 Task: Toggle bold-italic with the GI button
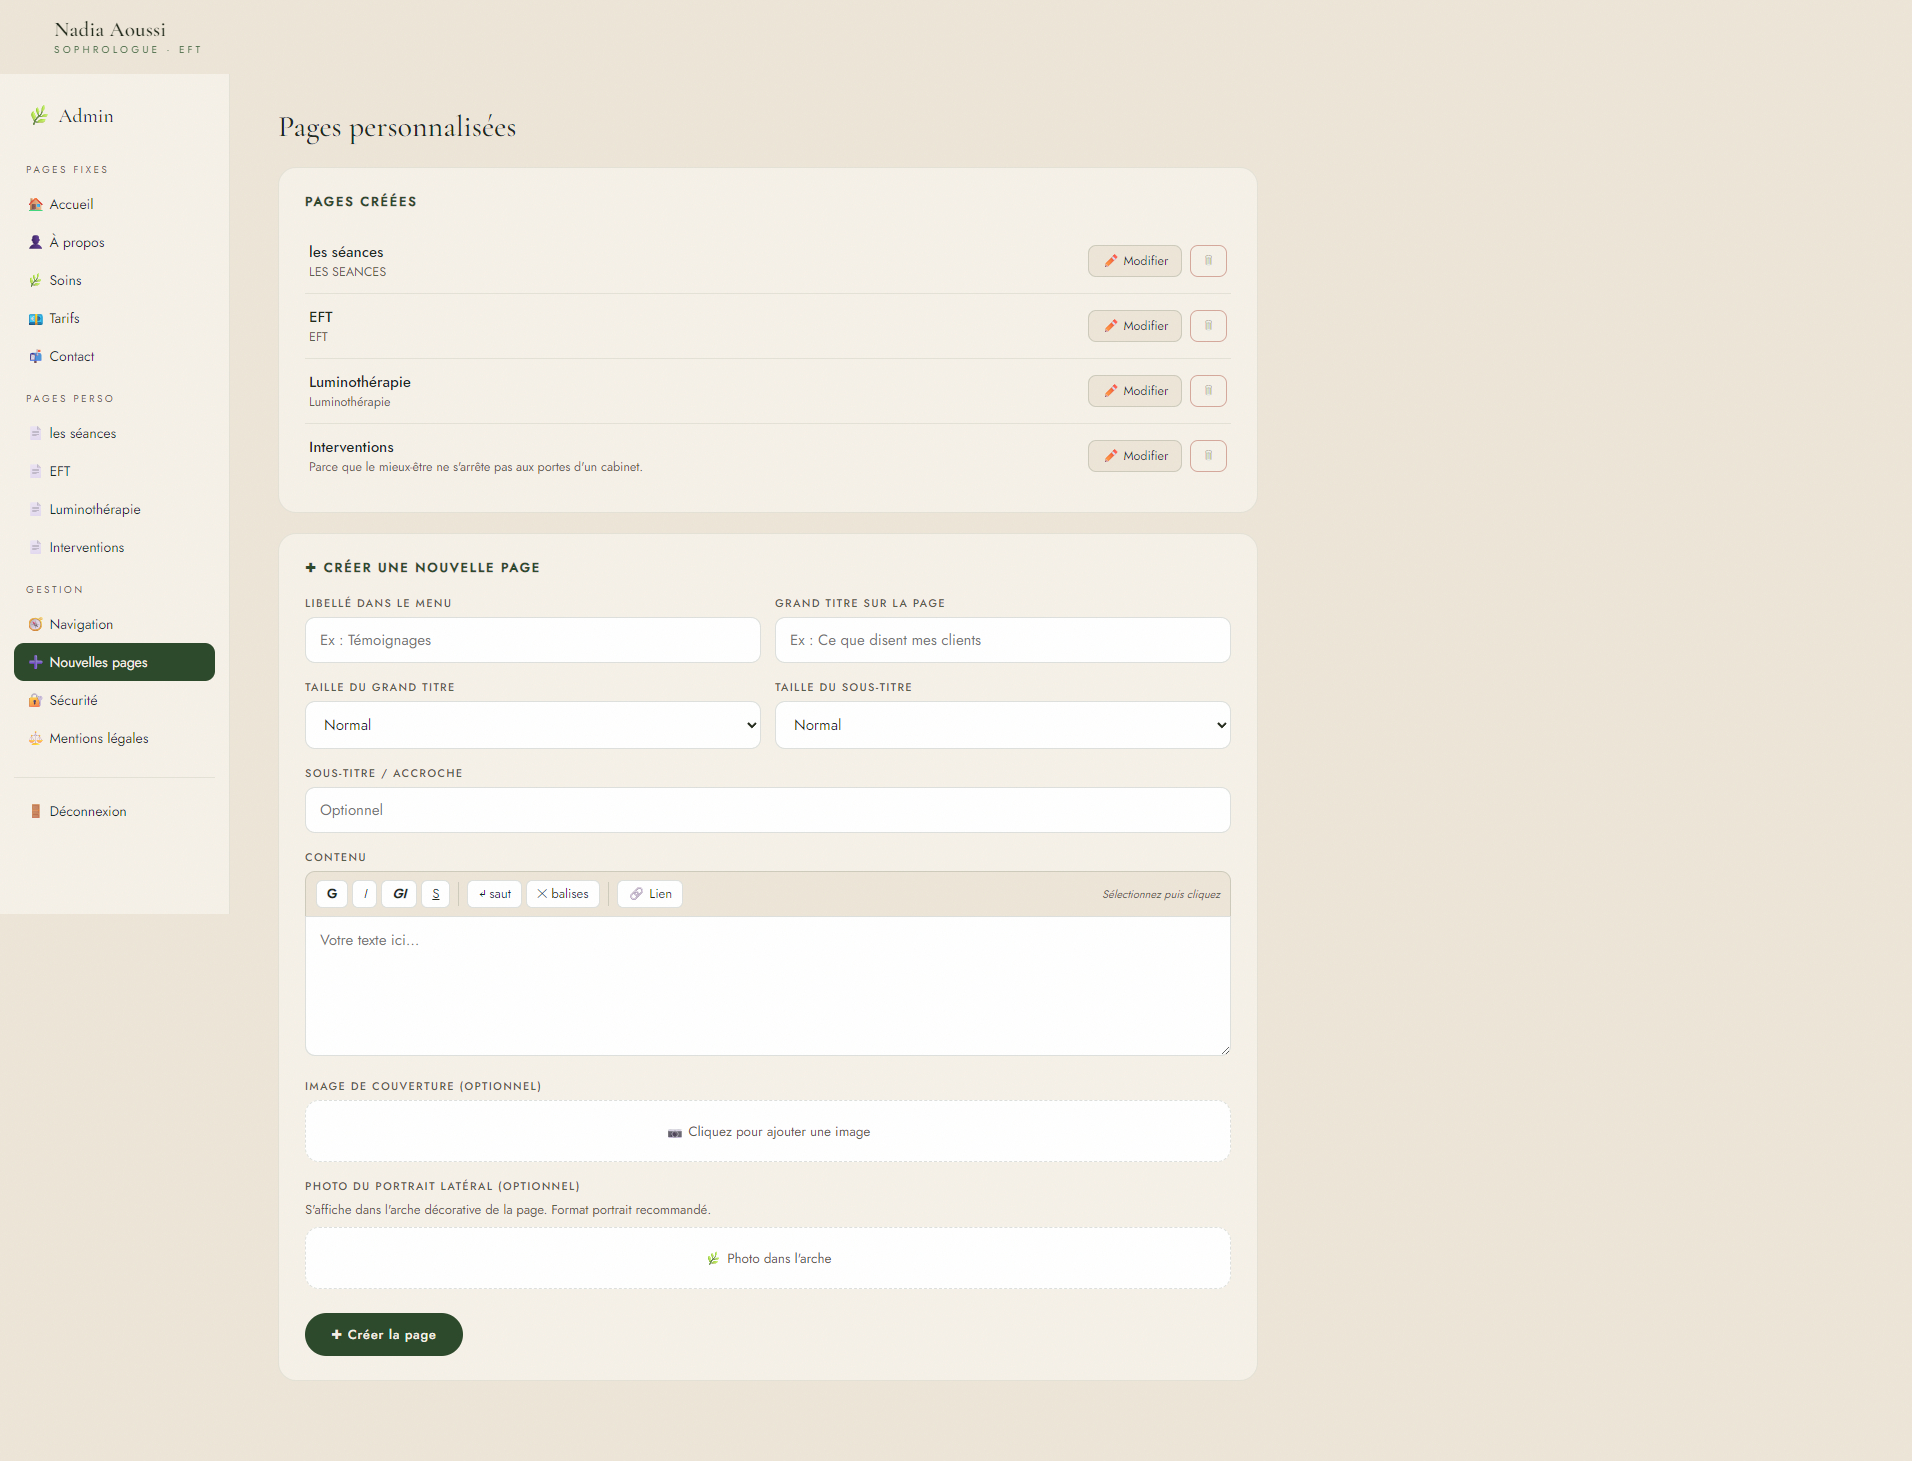pyautogui.click(x=400, y=894)
